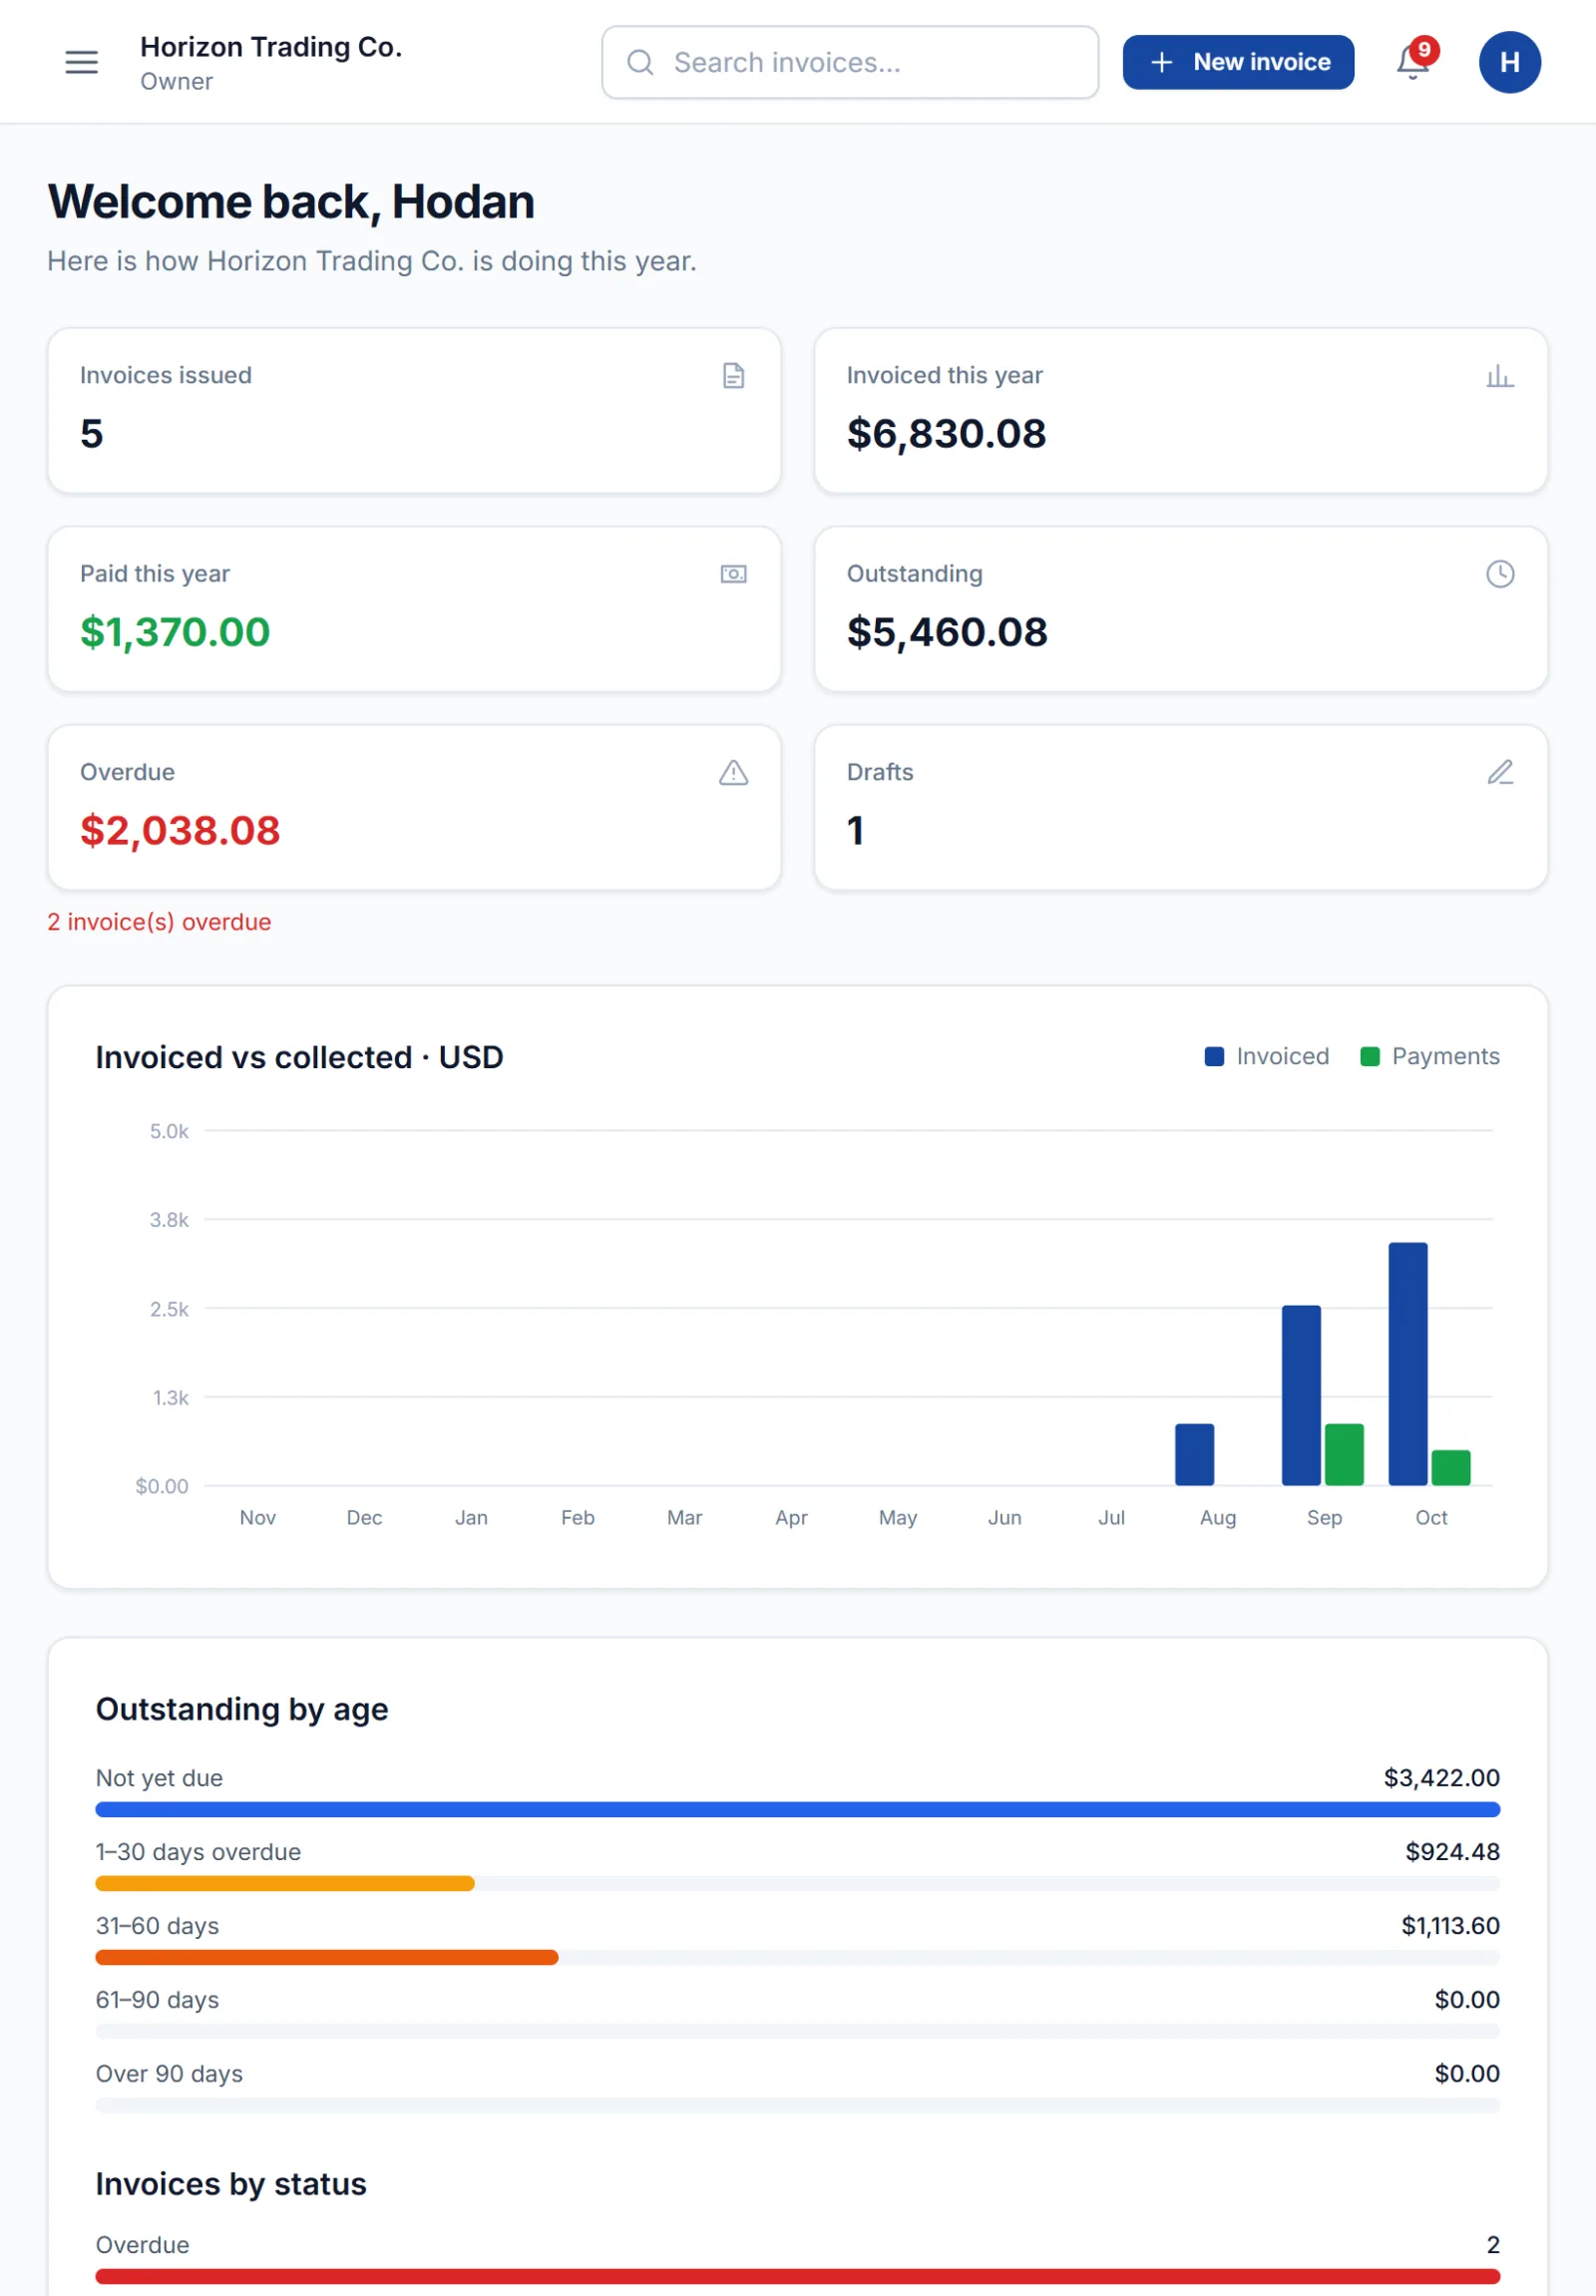Screen dimensions: 1596x2296
Task: Open the hamburger navigation menu
Action: (82, 62)
